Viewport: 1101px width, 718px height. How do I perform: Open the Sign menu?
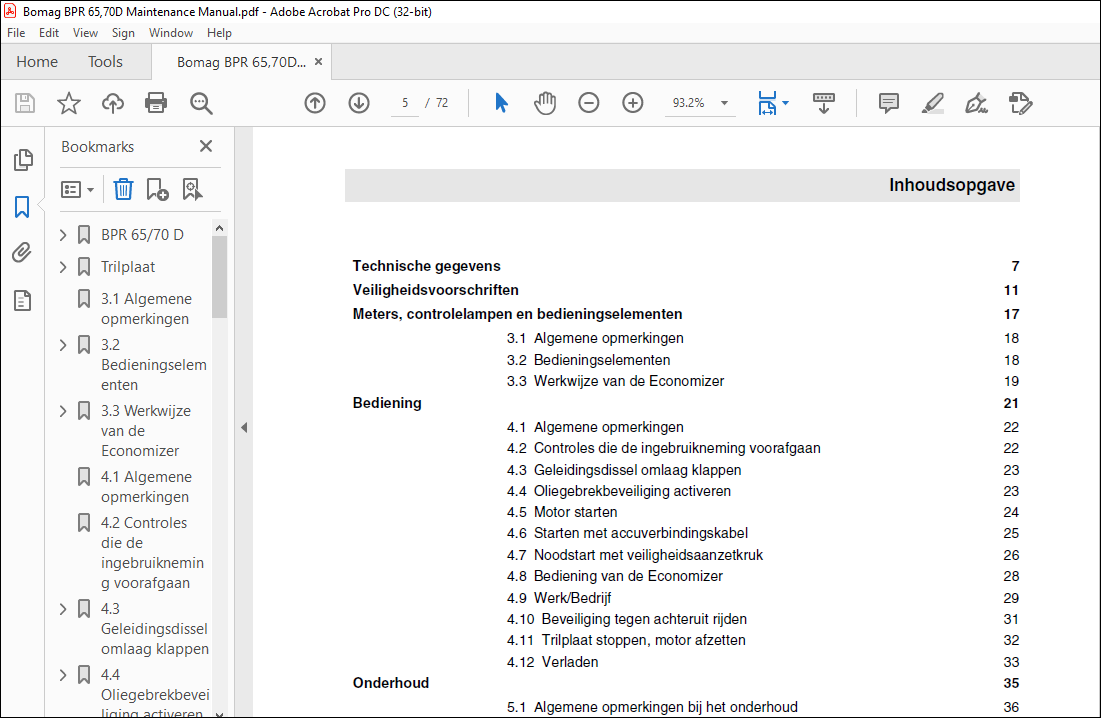[123, 33]
